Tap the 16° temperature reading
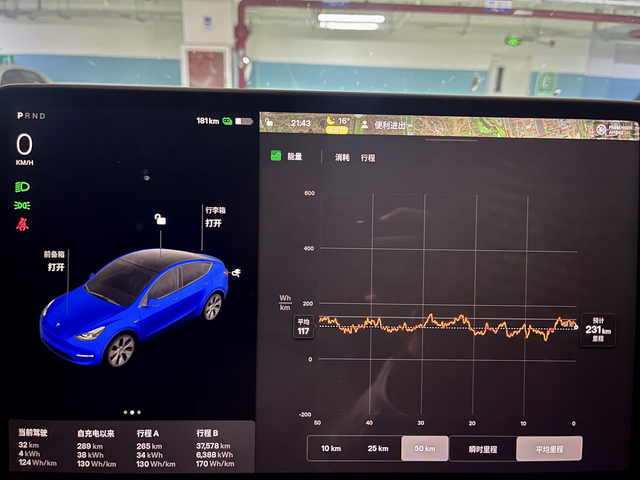 tap(343, 121)
